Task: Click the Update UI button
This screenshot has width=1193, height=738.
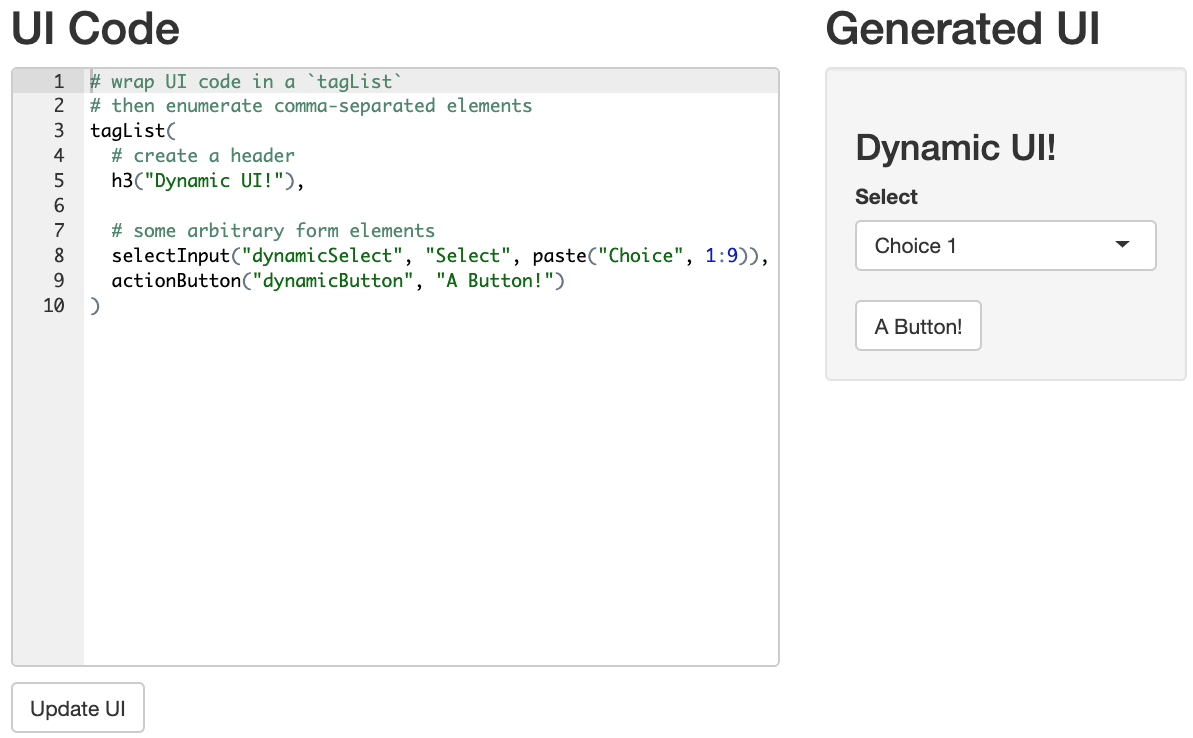Action: pyautogui.click(x=78, y=709)
